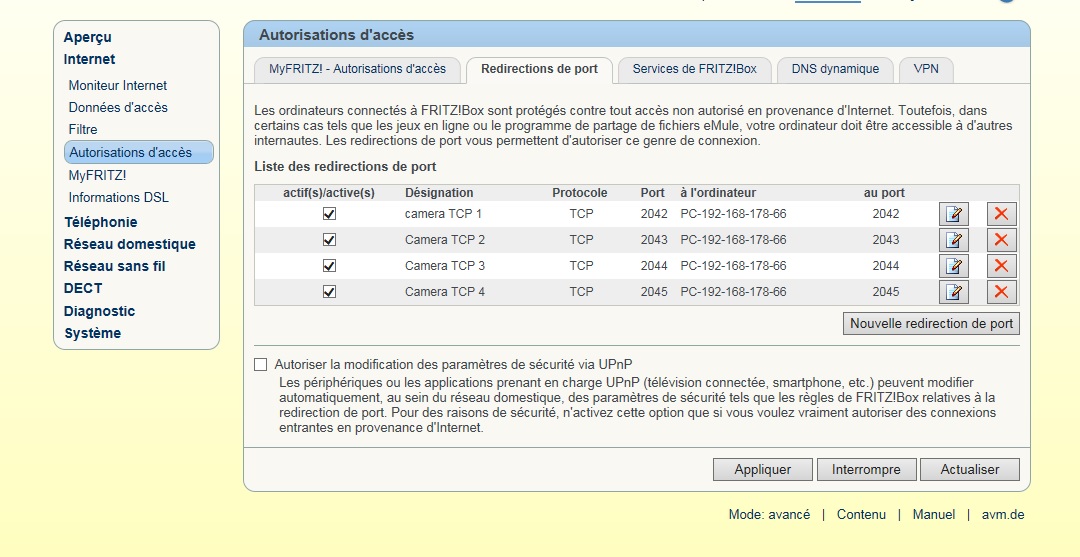Image resolution: width=1080 pixels, height=557 pixels.
Task: Edit the Camera TCP 3 redirection
Action: [953, 266]
